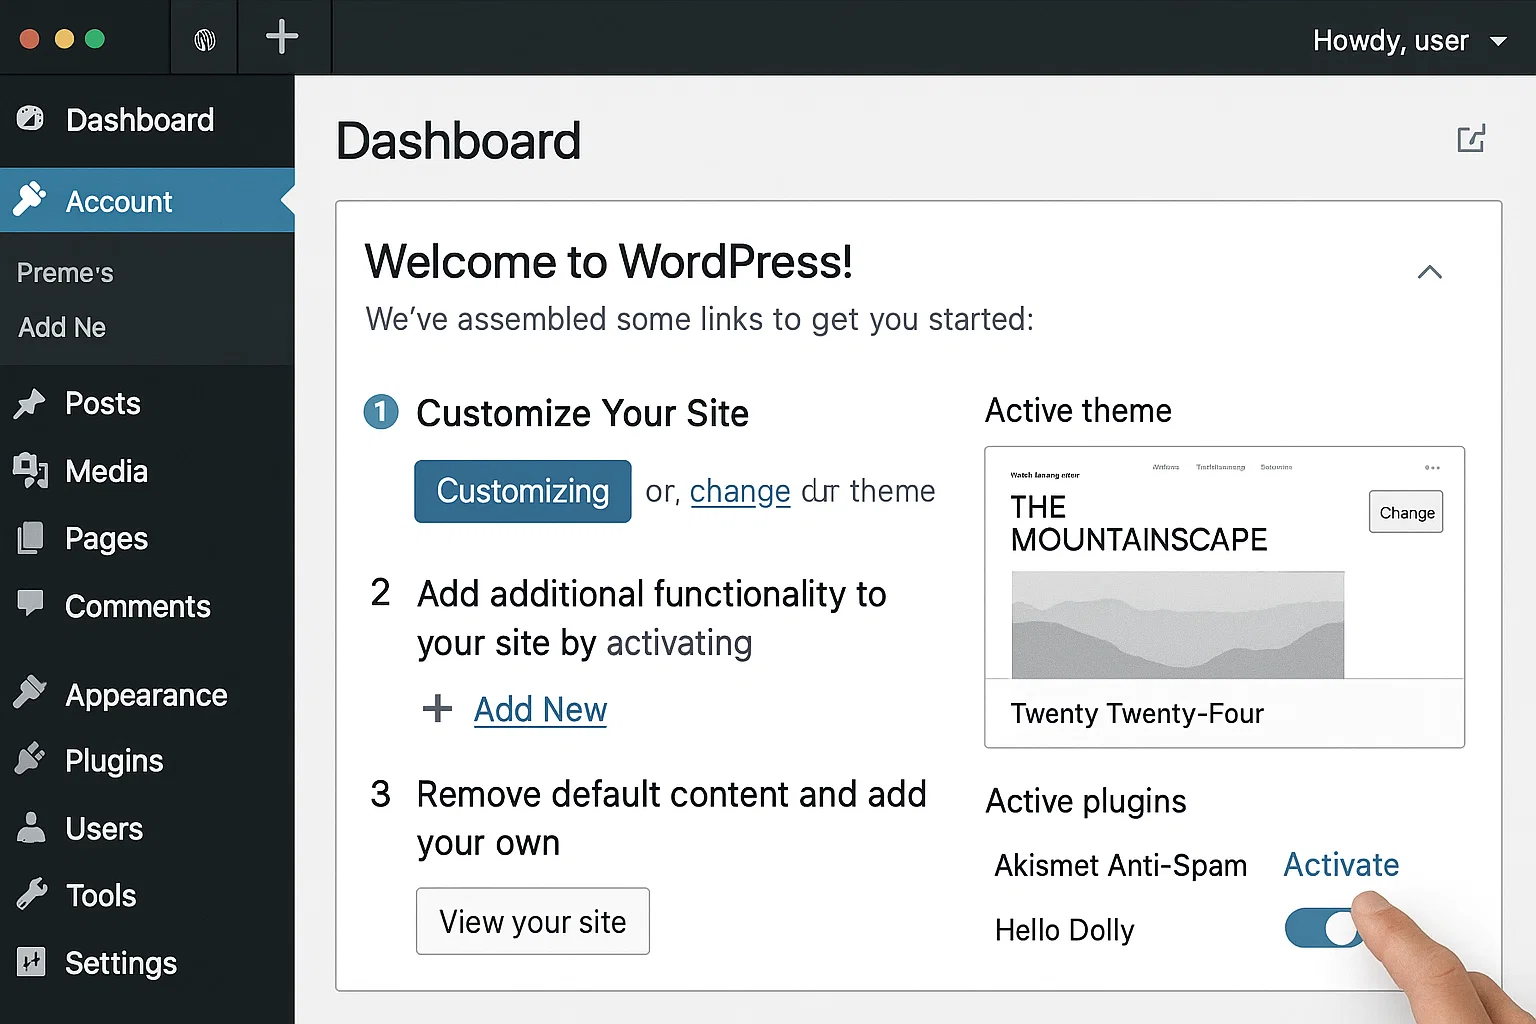Screen dimensions: 1536x1024
Task: Select the Dashboard menu item
Action: [139, 120]
